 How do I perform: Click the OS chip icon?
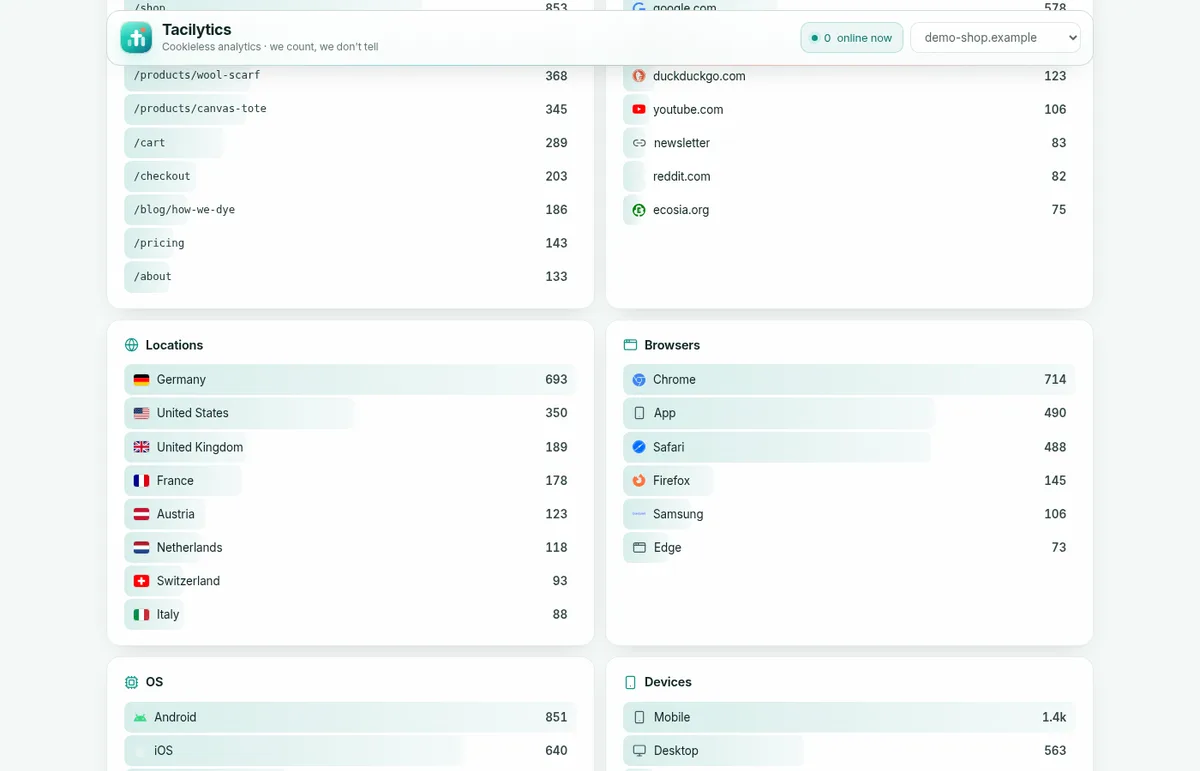point(131,682)
